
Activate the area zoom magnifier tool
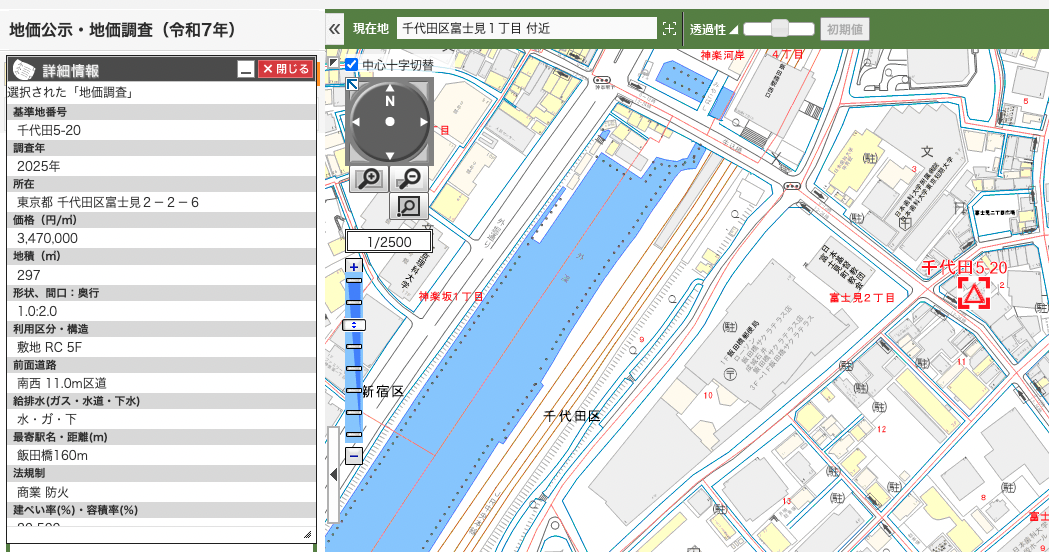click(408, 206)
